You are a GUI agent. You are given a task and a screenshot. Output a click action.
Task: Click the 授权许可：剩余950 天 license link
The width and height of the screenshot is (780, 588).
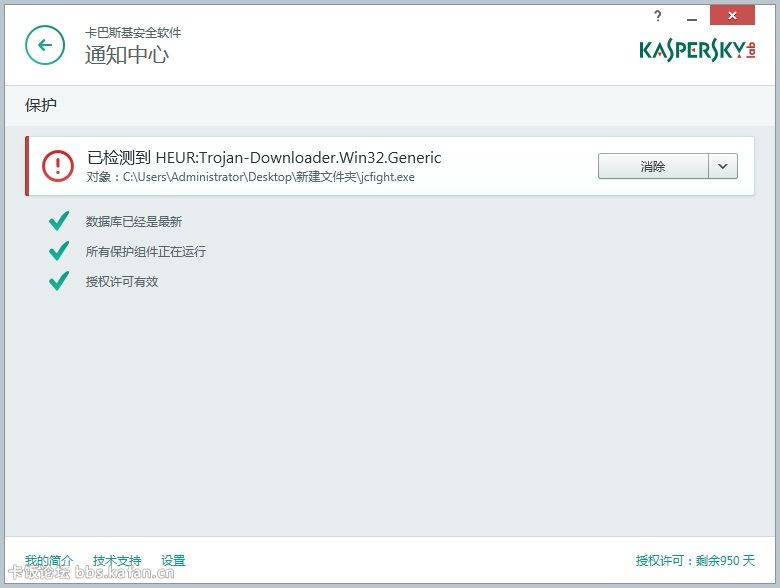click(695, 561)
